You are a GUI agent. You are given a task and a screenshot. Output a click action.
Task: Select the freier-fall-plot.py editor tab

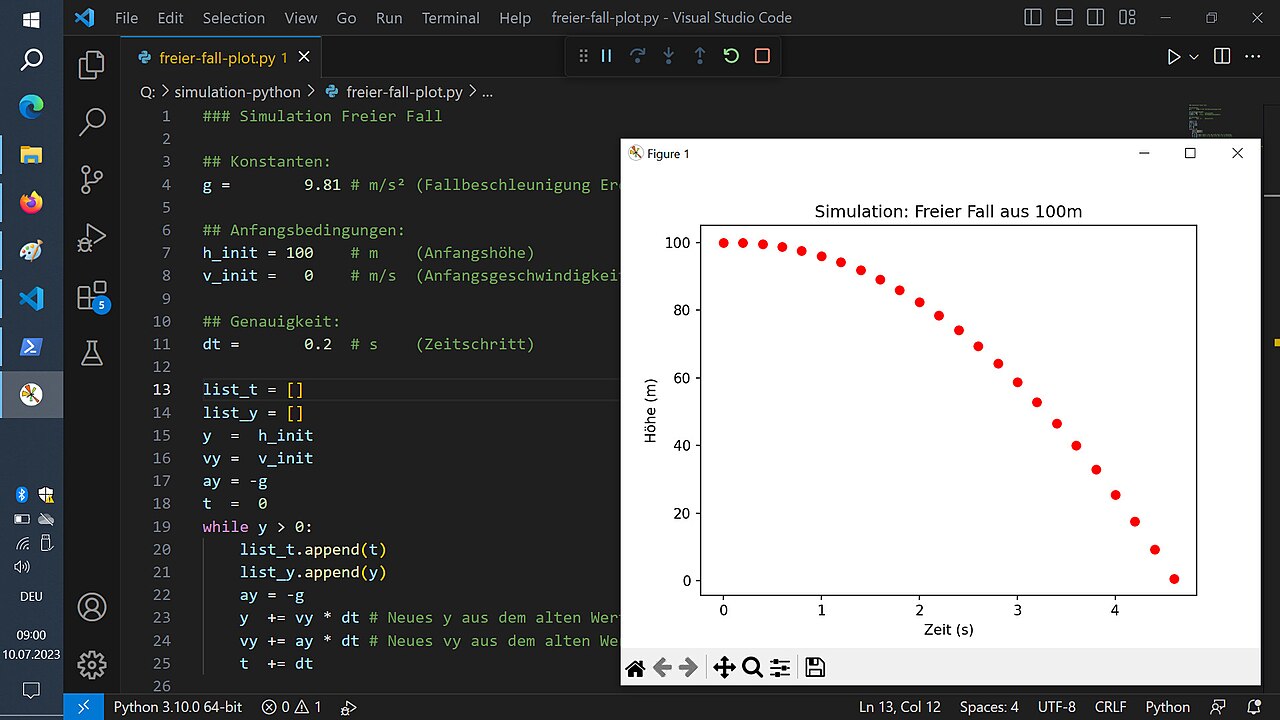pyautogui.click(x=216, y=58)
